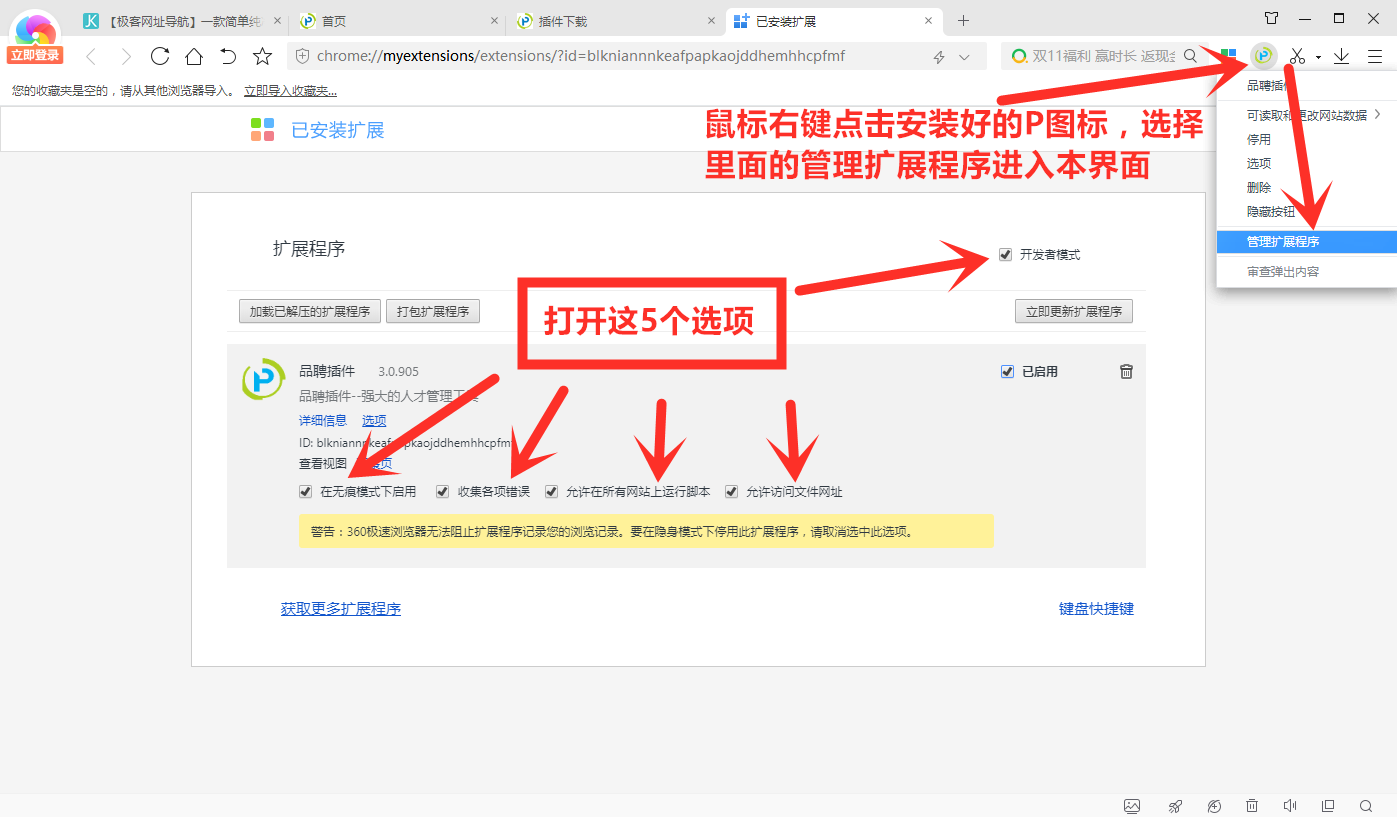The image size is (1397, 817).
Task: Open the address bar dropdown arrow
Action: tap(962, 56)
